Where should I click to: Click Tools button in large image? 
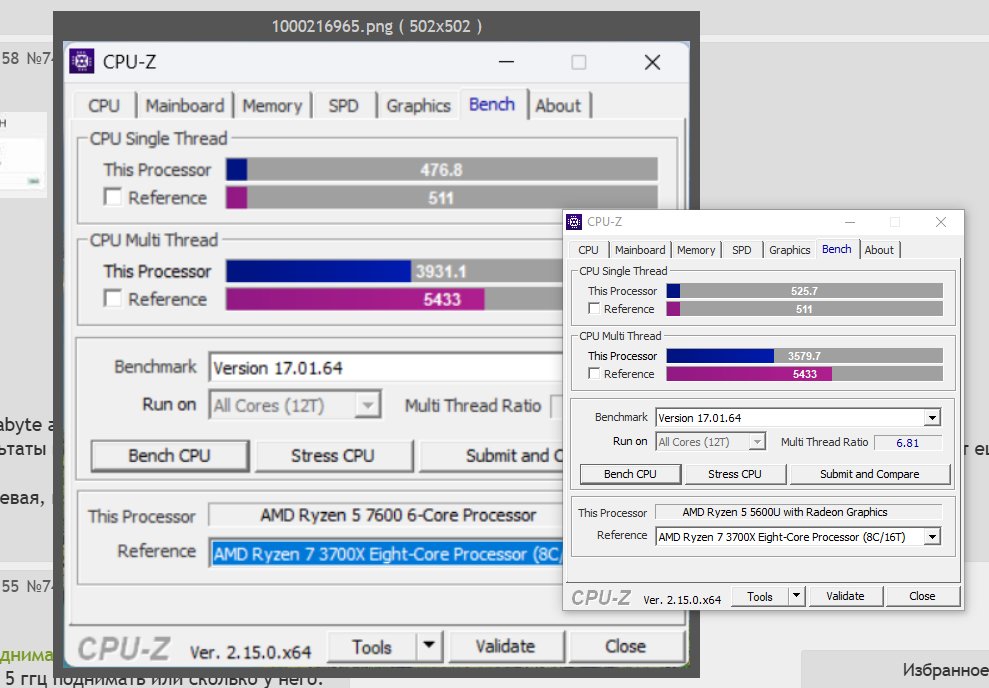(x=372, y=646)
